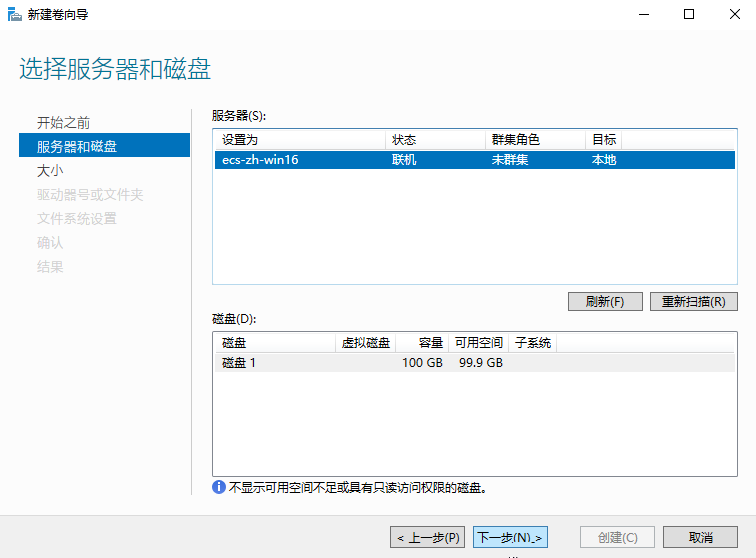This screenshot has height=558, width=756.
Task: Cancel the wizard with 取消 button
Action: pos(700,538)
